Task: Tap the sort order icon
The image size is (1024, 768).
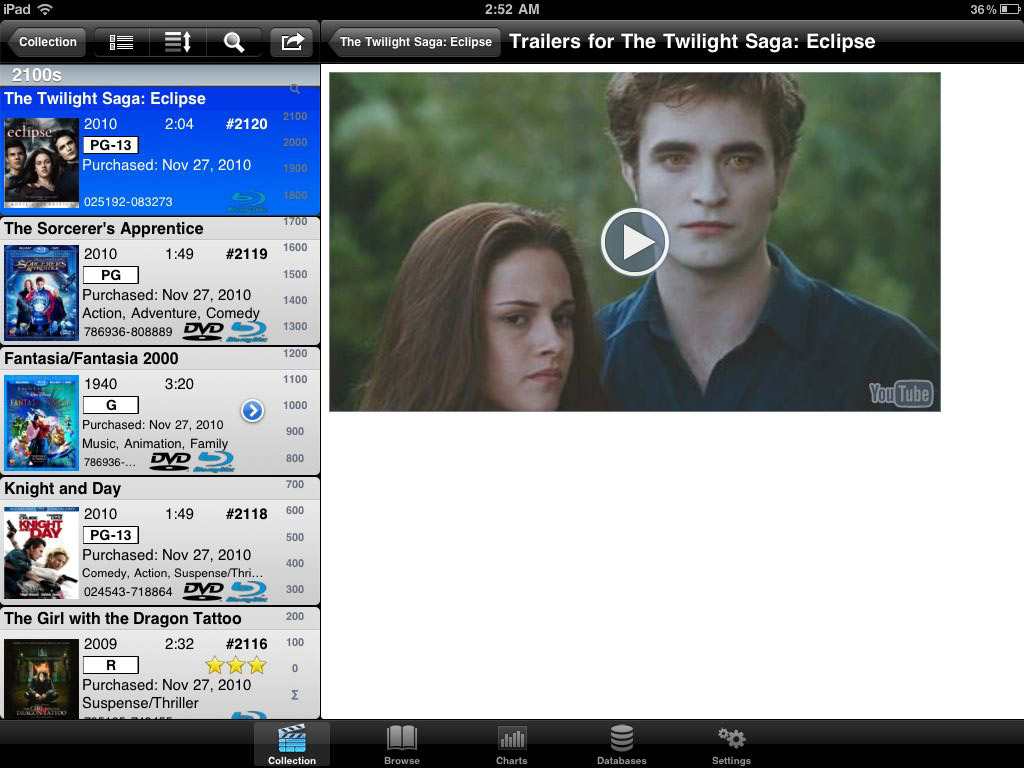Action: pos(178,42)
